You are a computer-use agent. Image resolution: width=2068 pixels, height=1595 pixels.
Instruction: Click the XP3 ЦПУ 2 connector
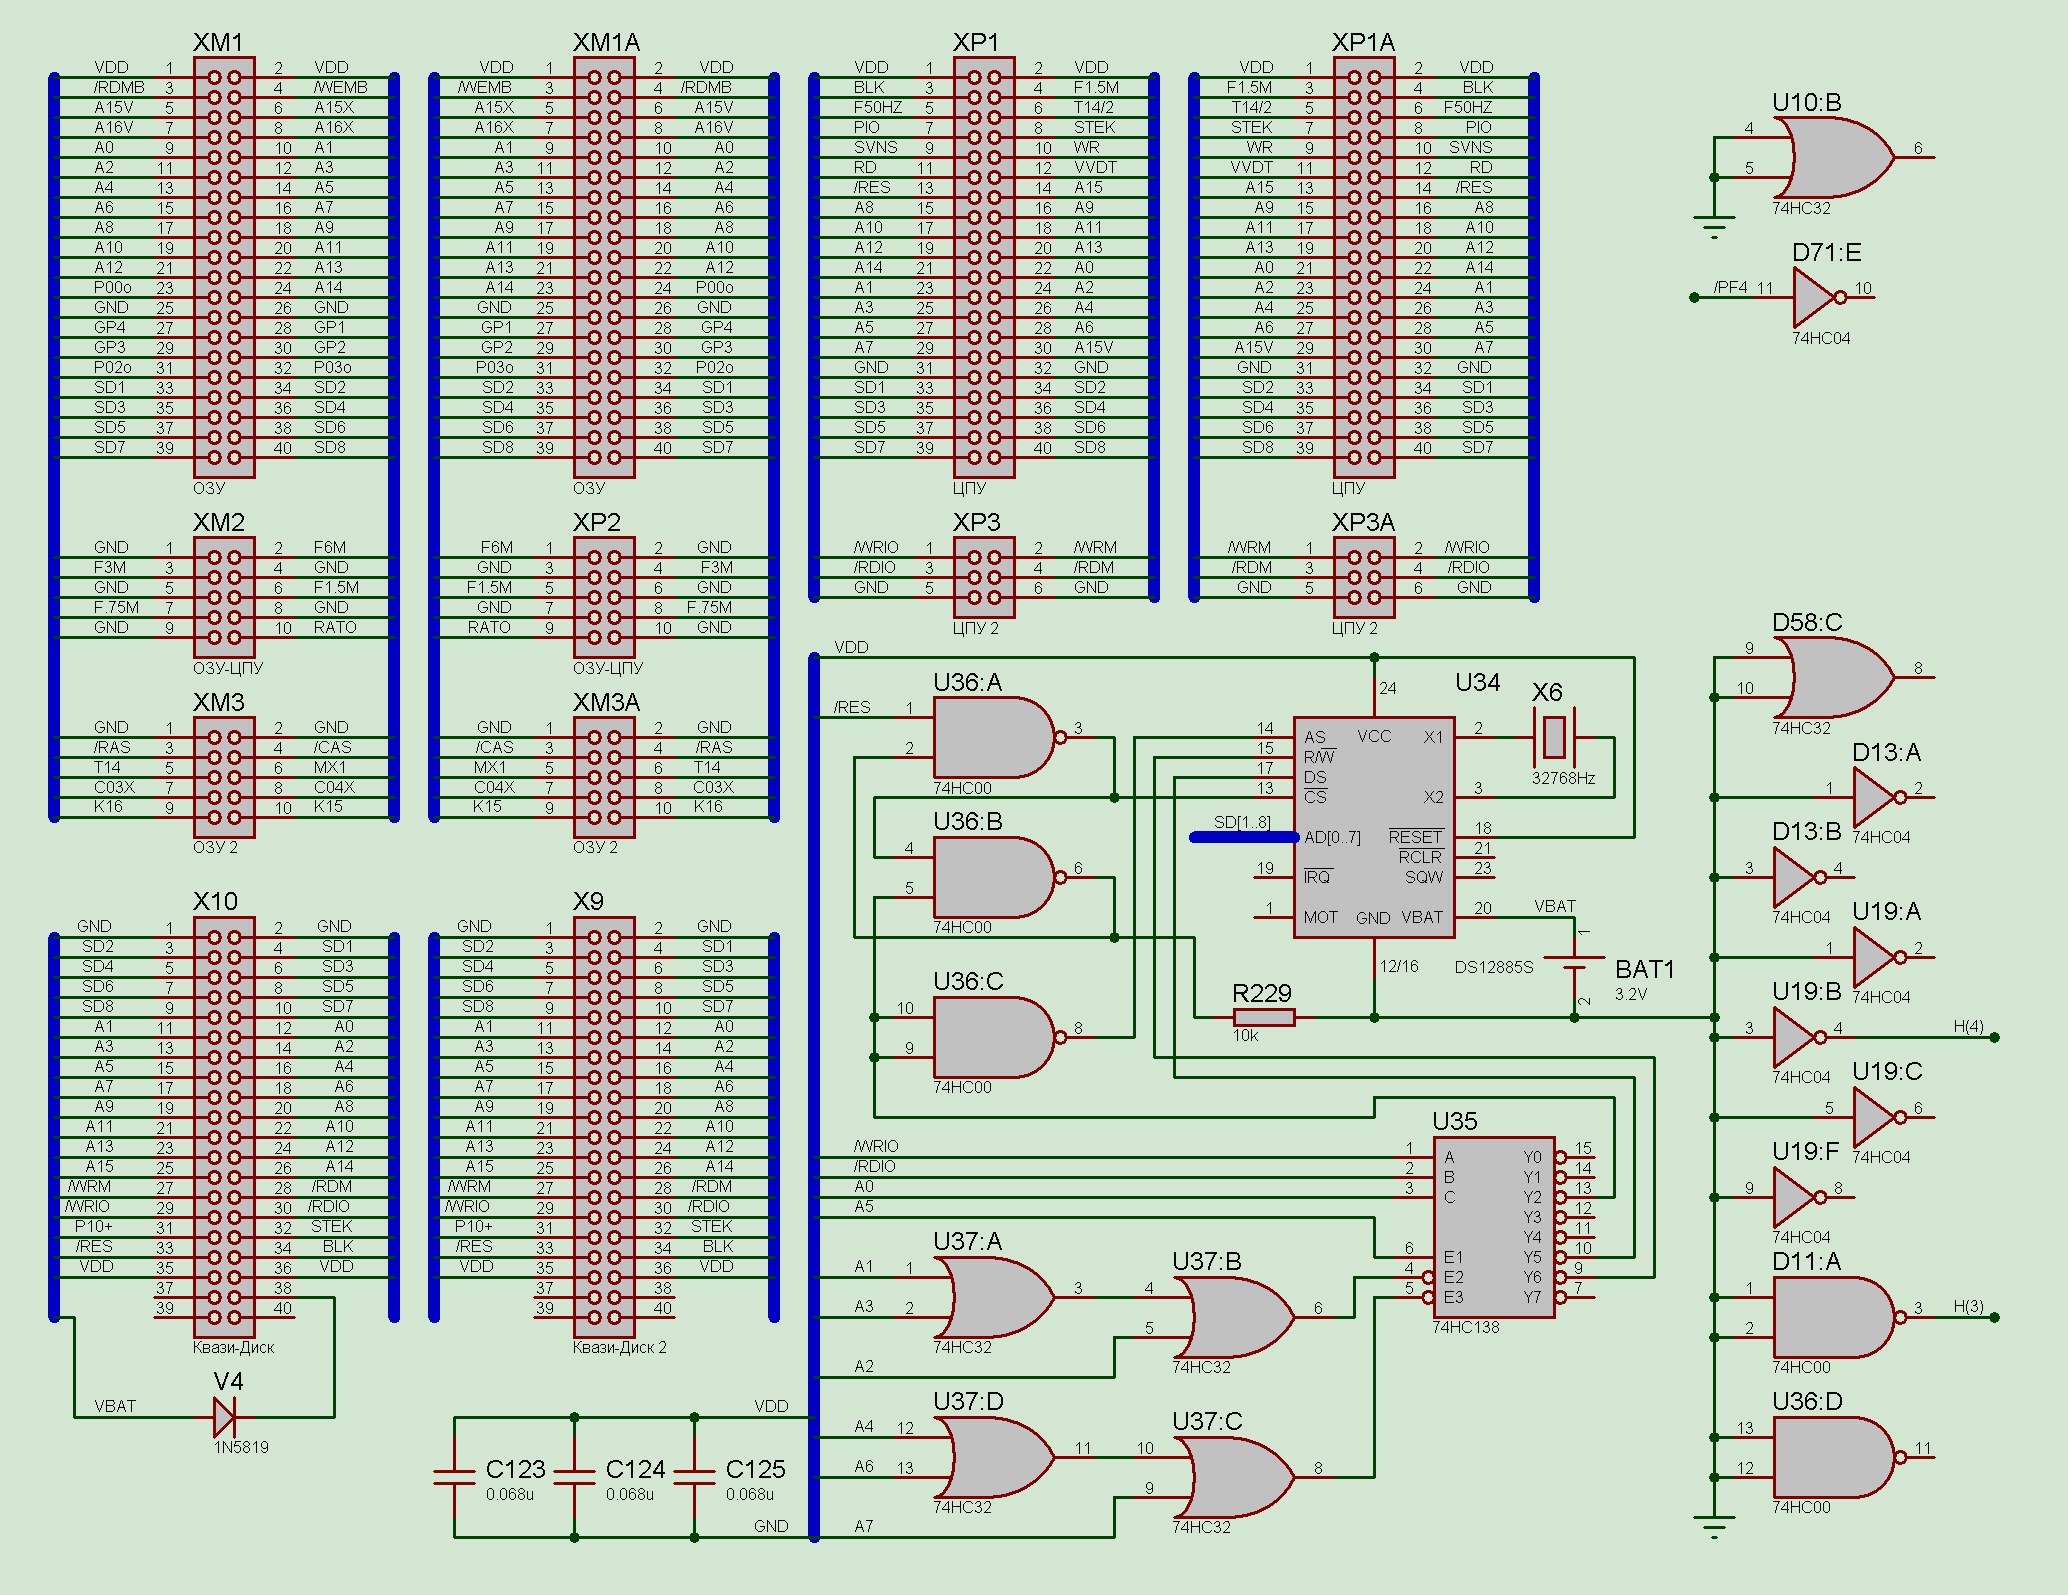click(984, 577)
